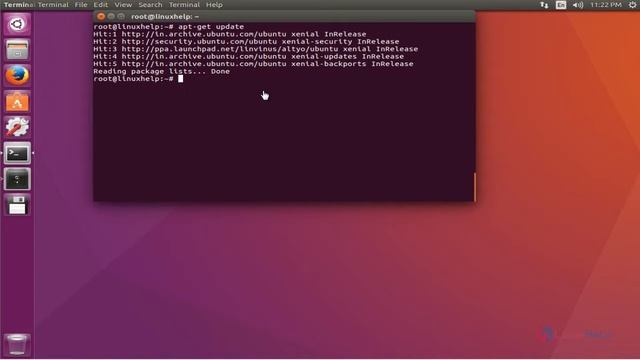Open the Ubuntu Dash search launcher
The image size is (640, 360).
[17, 24]
